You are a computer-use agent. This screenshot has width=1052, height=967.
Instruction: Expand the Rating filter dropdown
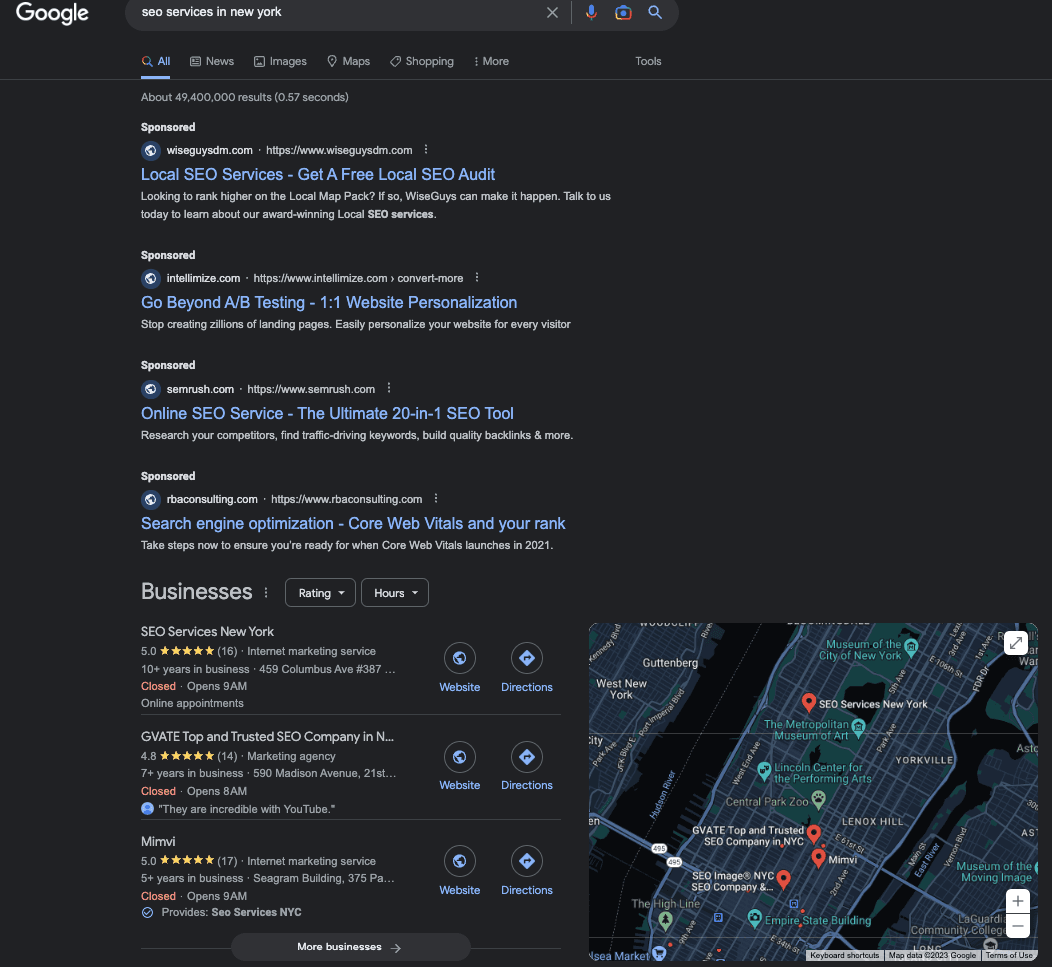pos(320,593)
